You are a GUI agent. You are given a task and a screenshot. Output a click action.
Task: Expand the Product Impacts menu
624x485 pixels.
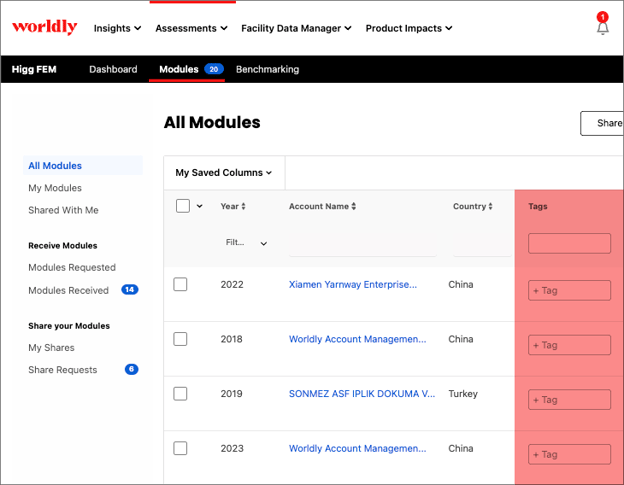(x=409, y=28)
